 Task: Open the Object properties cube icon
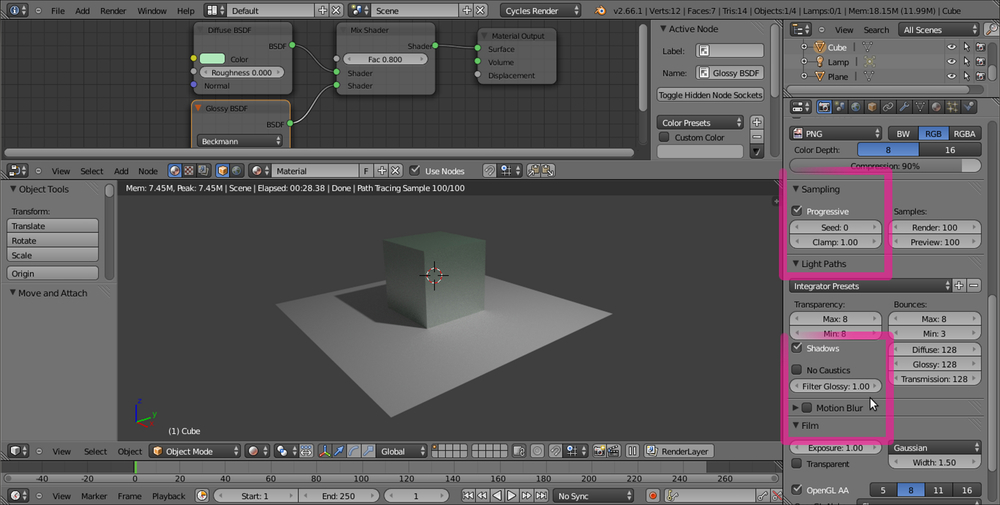click(x=871, y=107)
